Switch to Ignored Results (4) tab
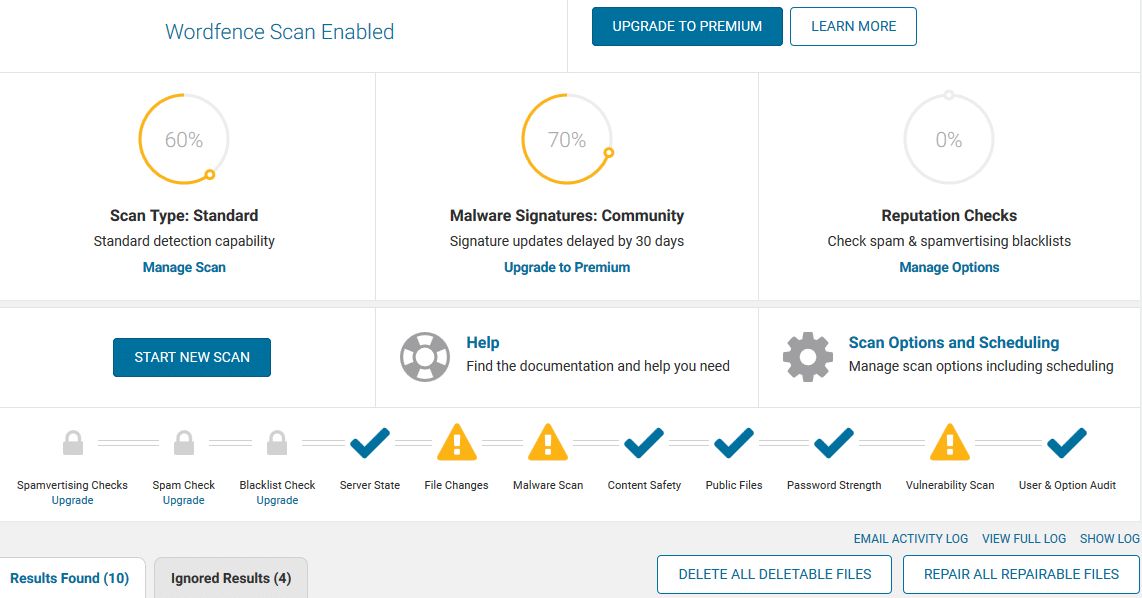 click(231, 578)
